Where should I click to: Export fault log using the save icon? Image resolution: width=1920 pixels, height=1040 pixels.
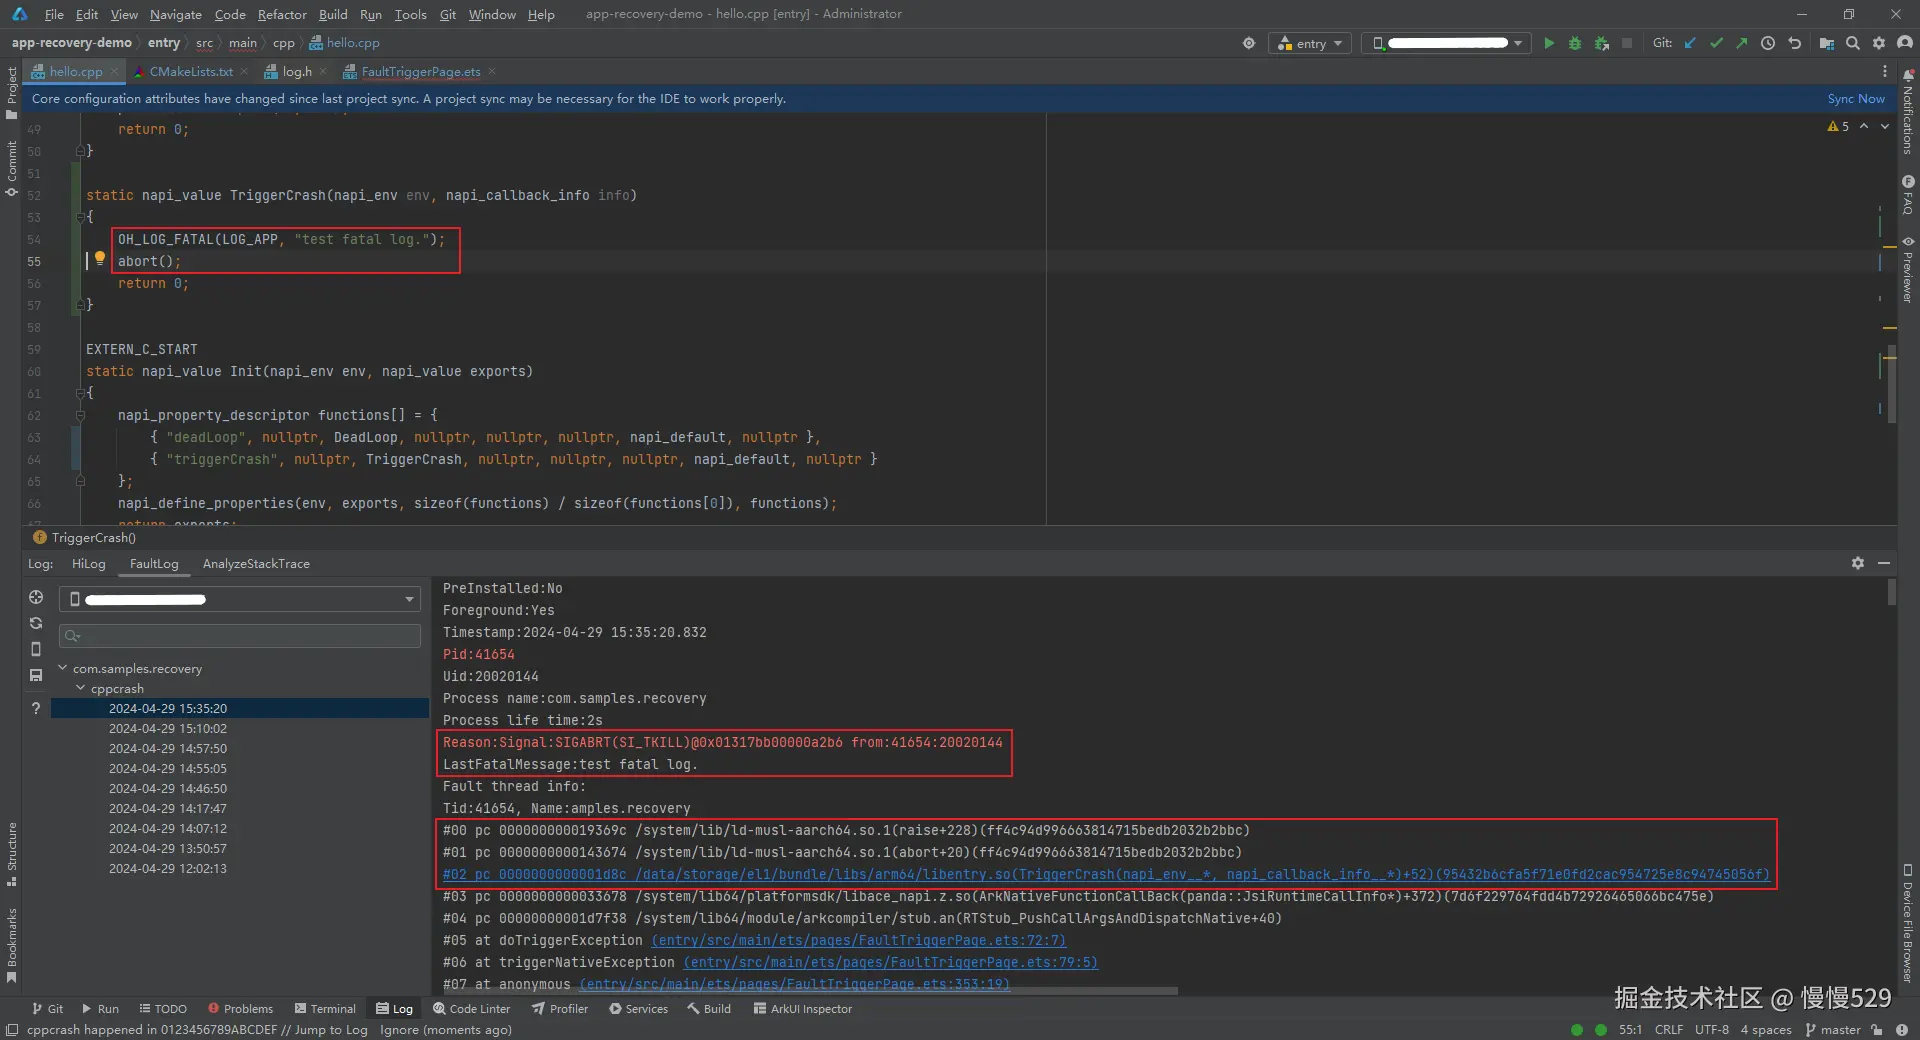[x=36, y=675]
